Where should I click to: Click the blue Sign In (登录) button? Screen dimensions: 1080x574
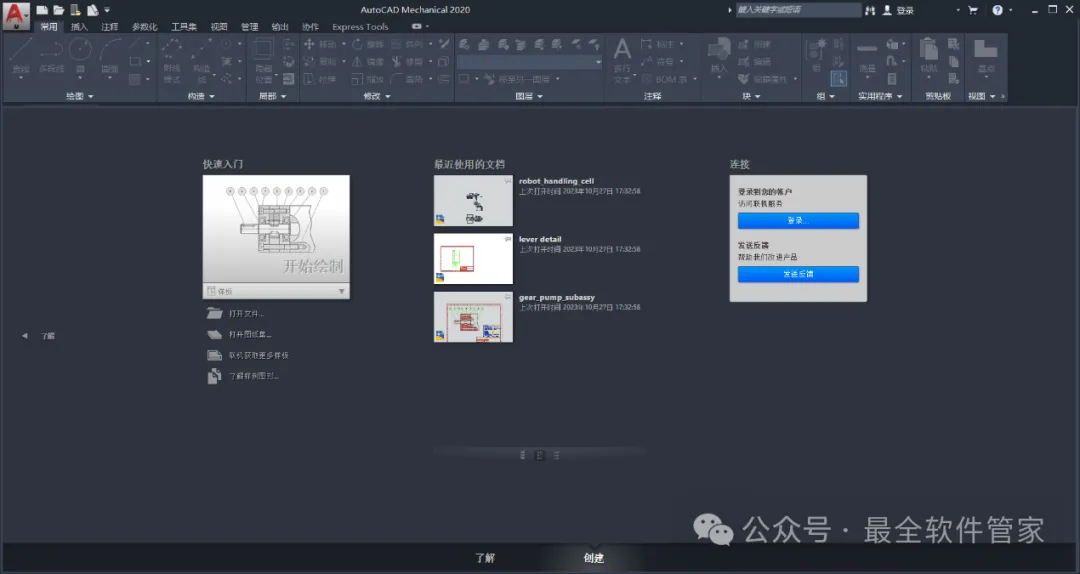(798, 221)
